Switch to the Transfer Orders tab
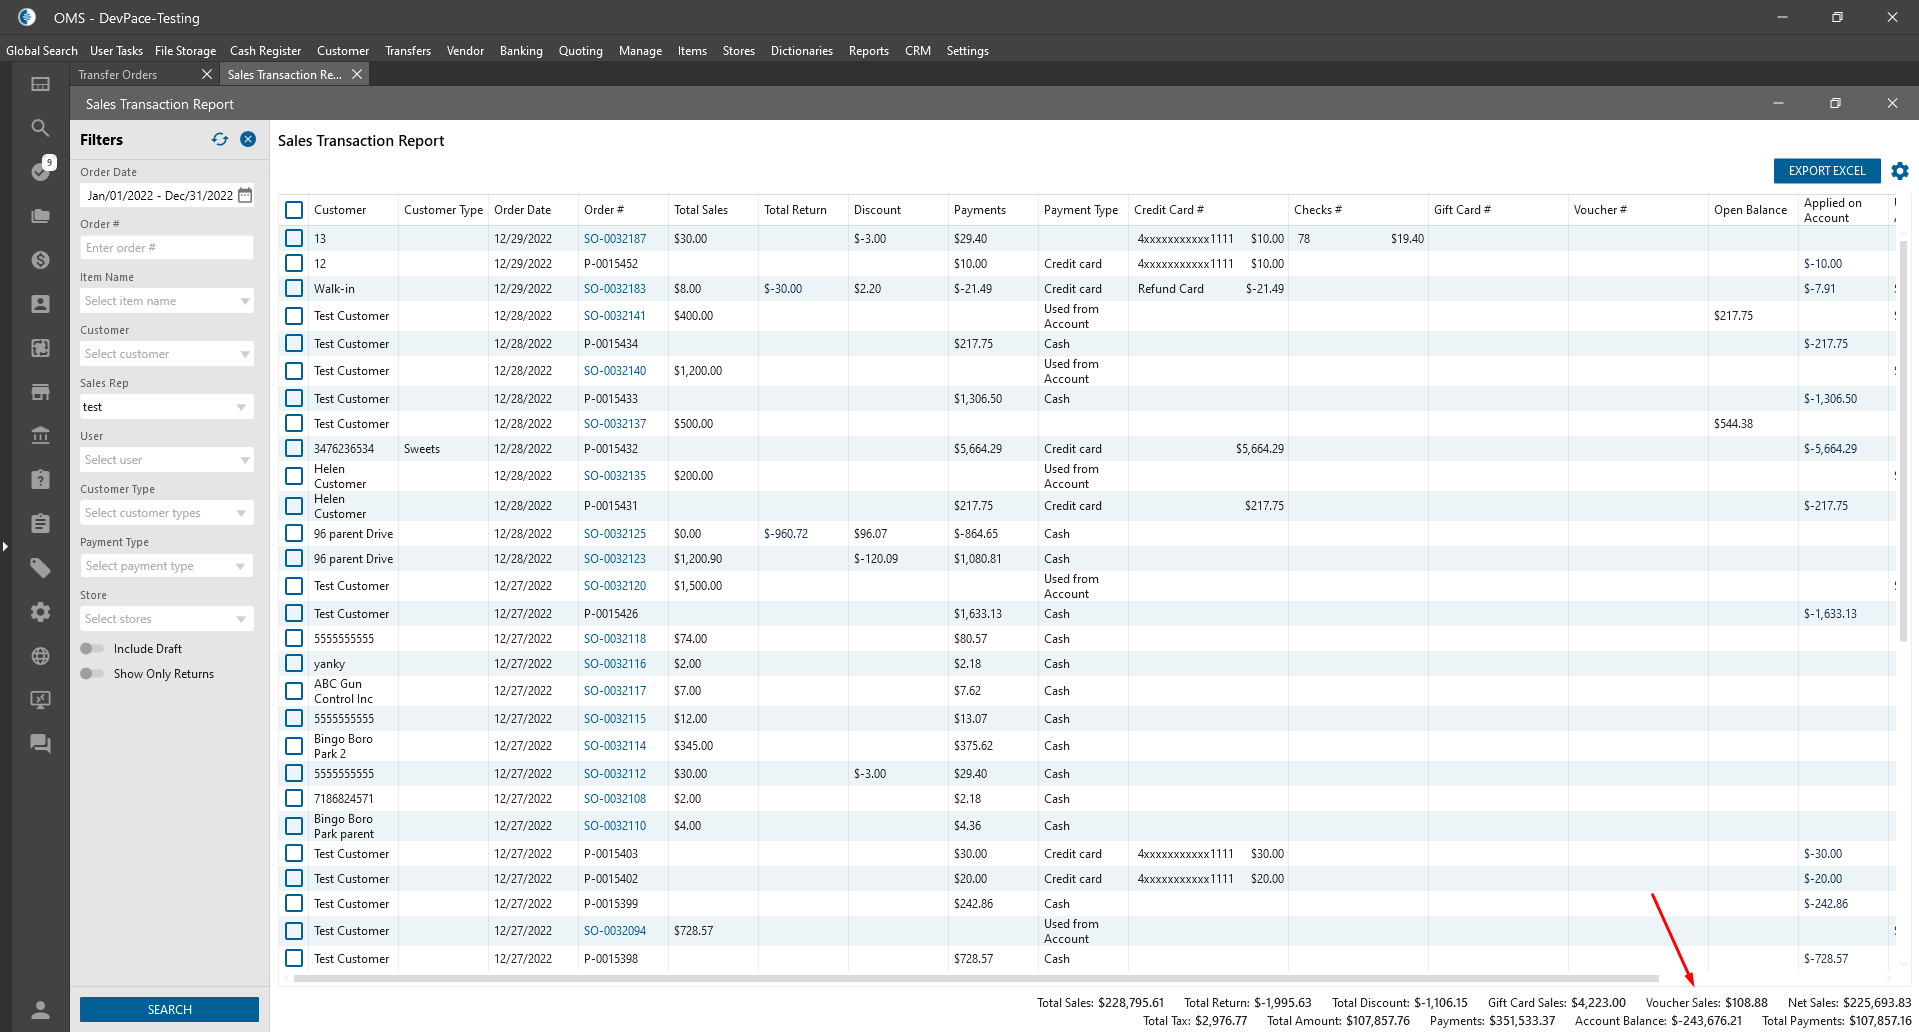The height and width of the screenshot is (1032, 1919). click(x=118, y=75)
